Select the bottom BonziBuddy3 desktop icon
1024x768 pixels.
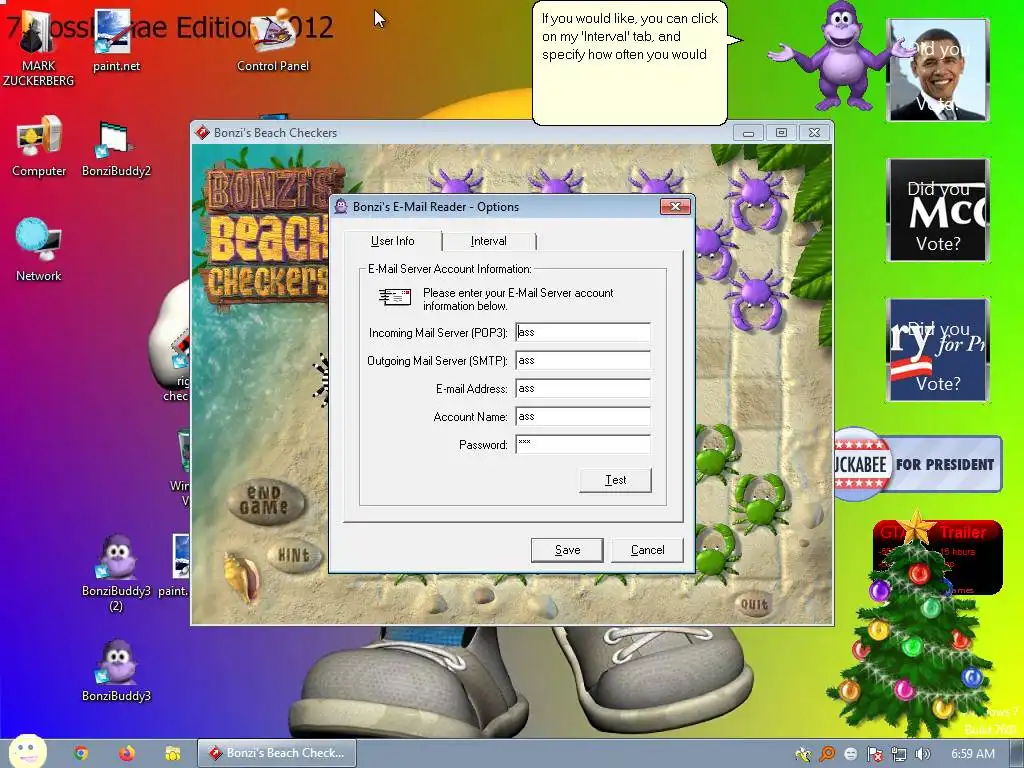click(x=116, y=671)
